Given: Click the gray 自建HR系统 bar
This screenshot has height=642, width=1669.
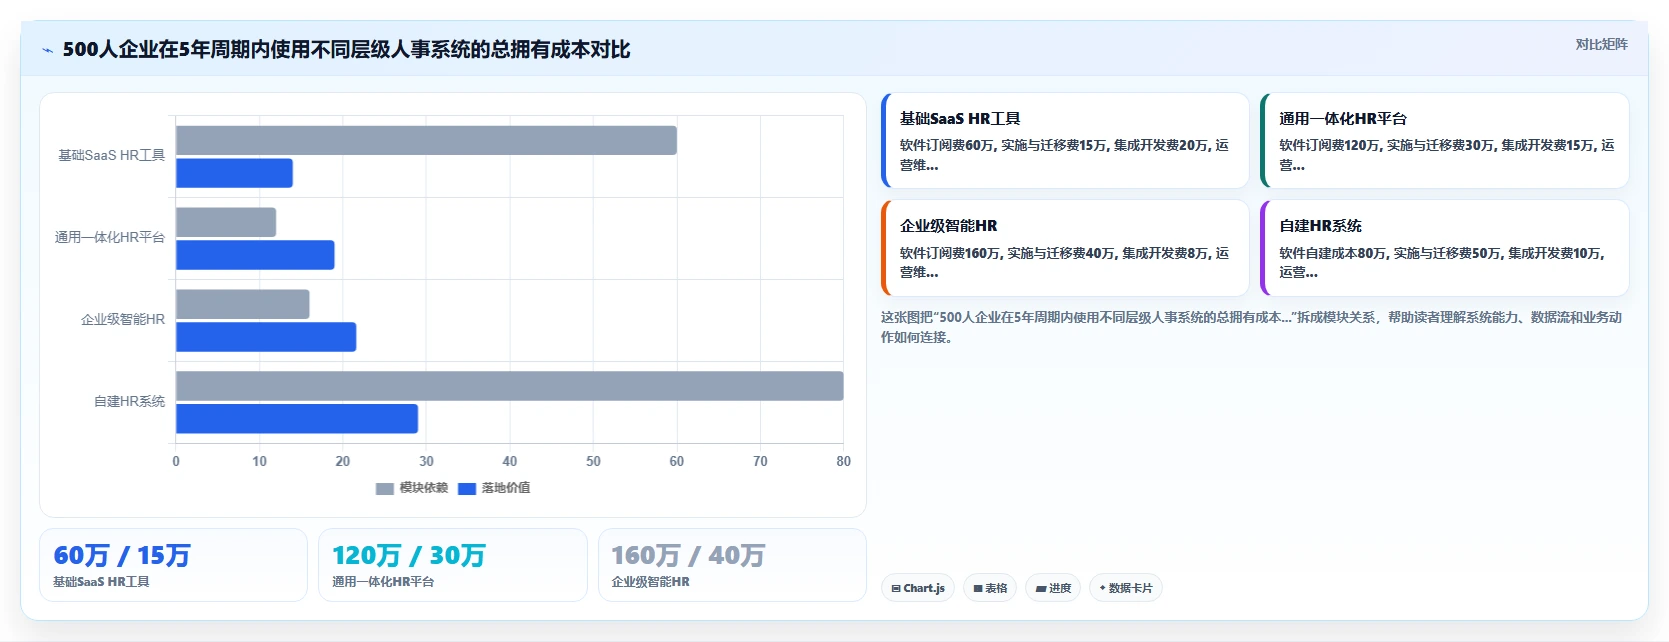Looking at the screenshot, I should [510, 386].
